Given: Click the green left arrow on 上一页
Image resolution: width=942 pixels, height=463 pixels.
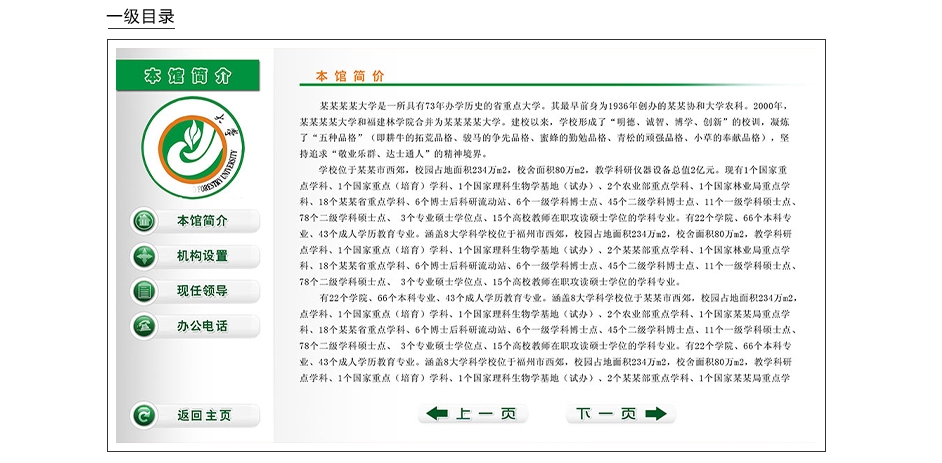Looking at the screenshot, I should [437, 414].
